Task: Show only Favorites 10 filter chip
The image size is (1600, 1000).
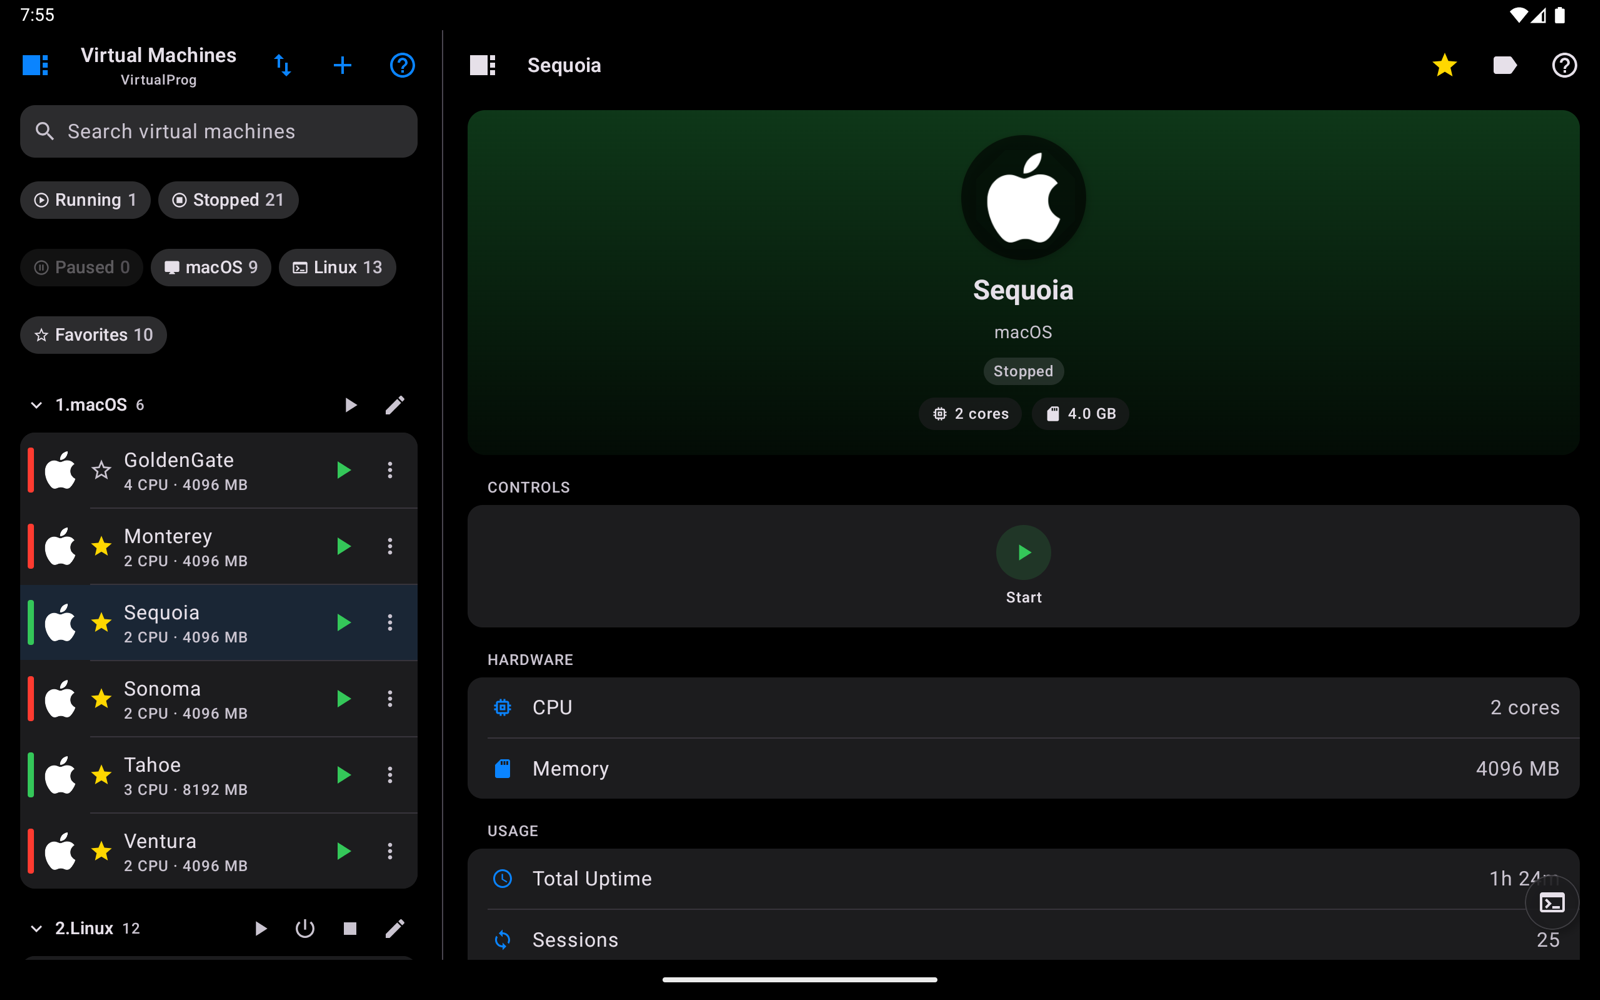Action: click(x=93, y=335)
